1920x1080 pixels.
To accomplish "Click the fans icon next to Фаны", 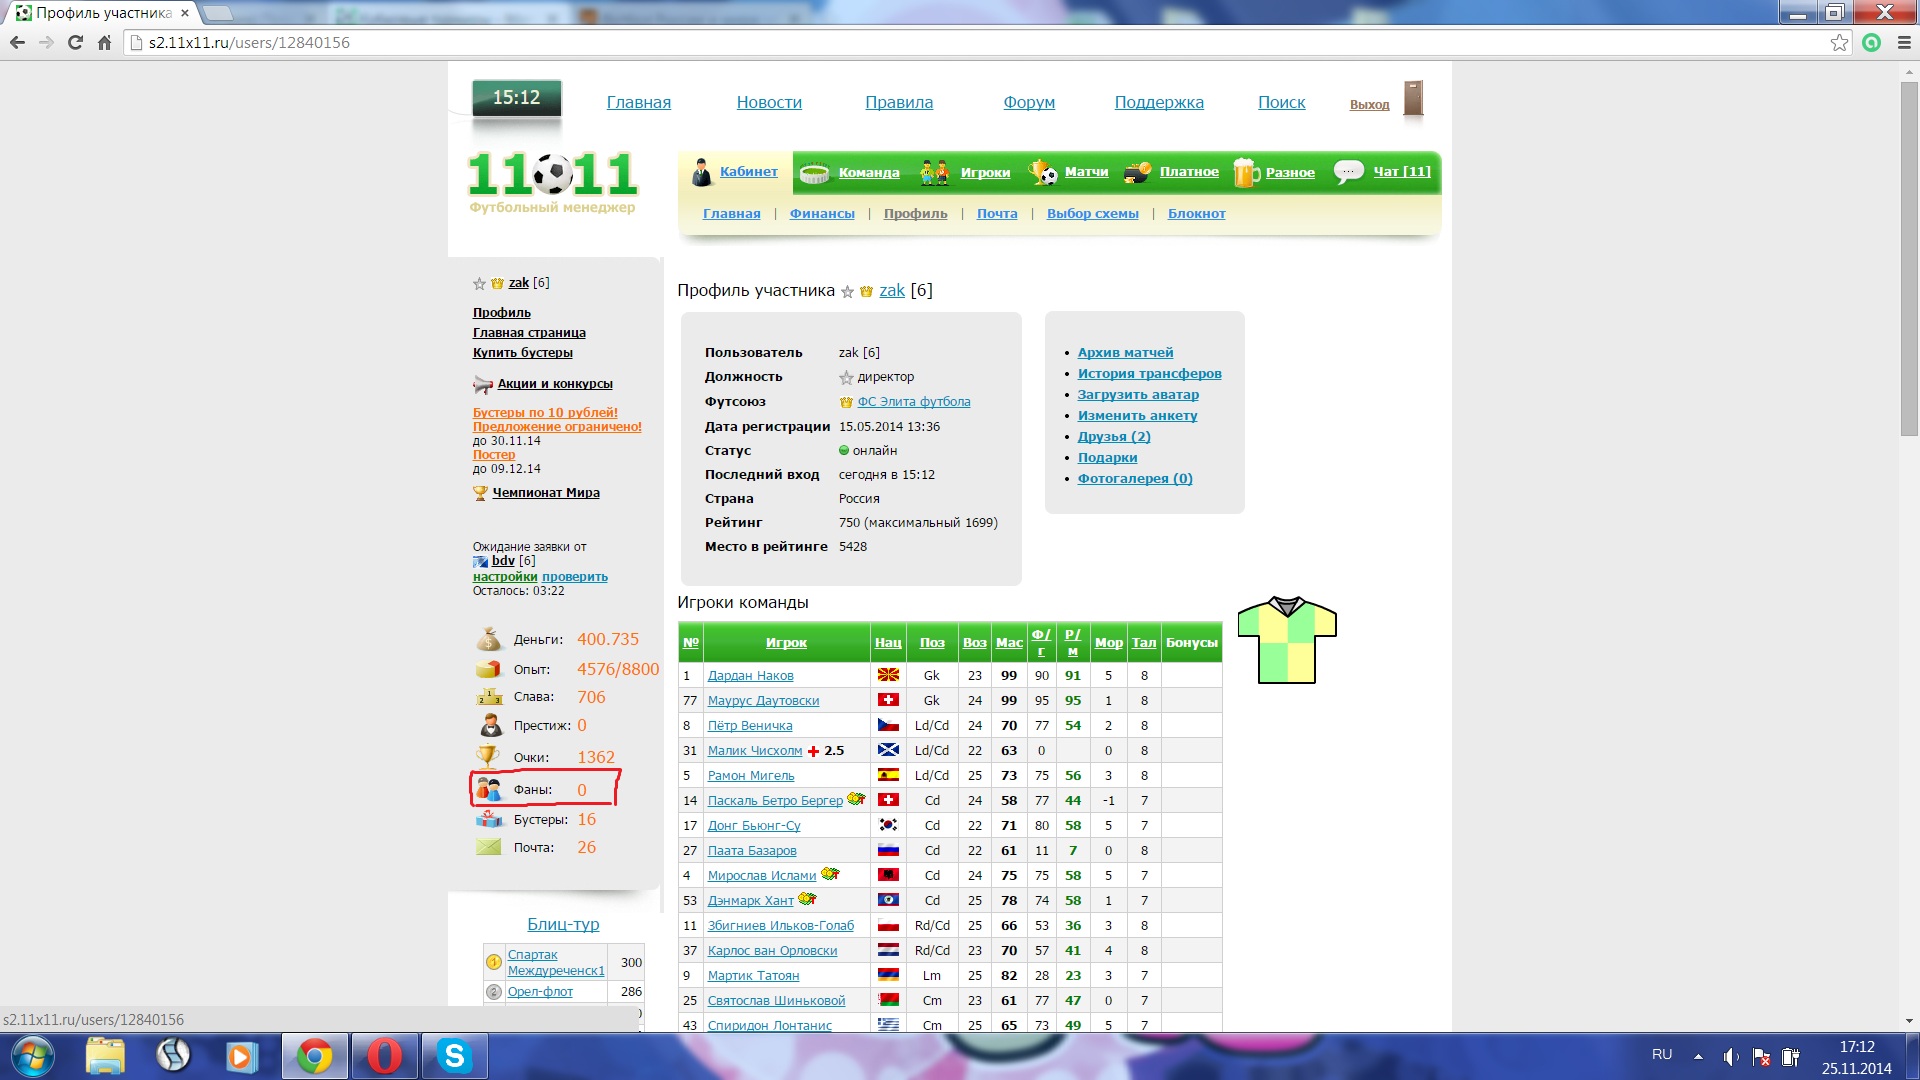I will pos(489,789).
